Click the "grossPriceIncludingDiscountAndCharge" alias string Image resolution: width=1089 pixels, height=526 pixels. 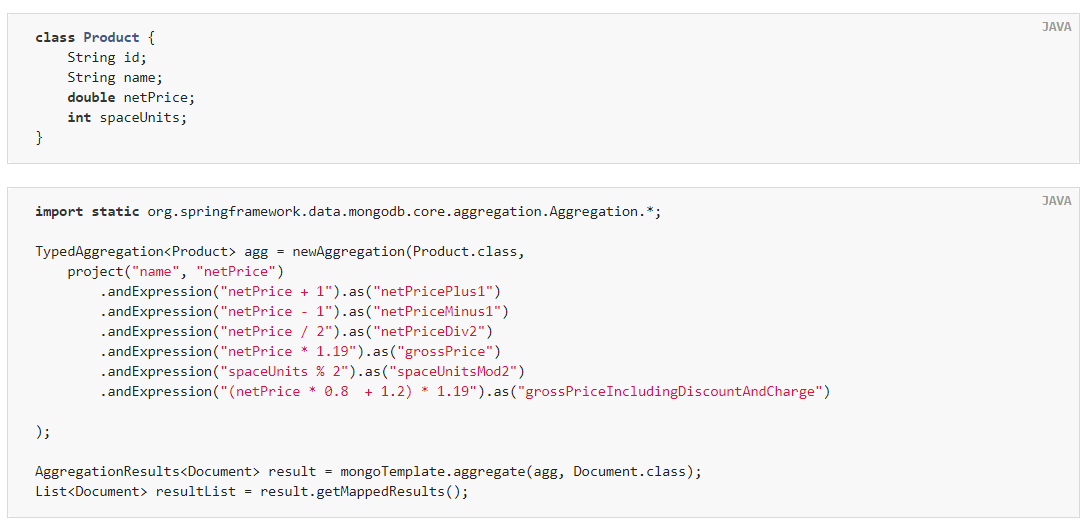click(x=670, y=392)
